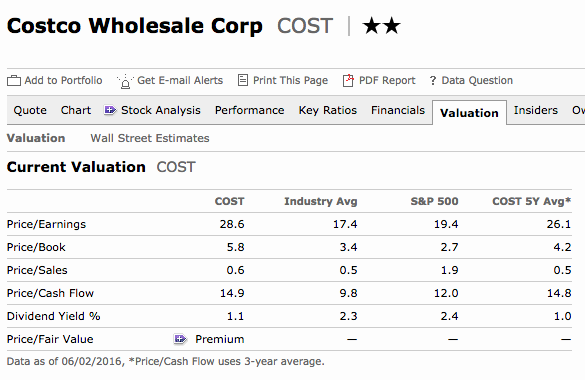Image resolution: width=585 pixels, height=380 pixels.
Task: Click the Add to Portfolio briefcase icon
Action: (14, 81)
